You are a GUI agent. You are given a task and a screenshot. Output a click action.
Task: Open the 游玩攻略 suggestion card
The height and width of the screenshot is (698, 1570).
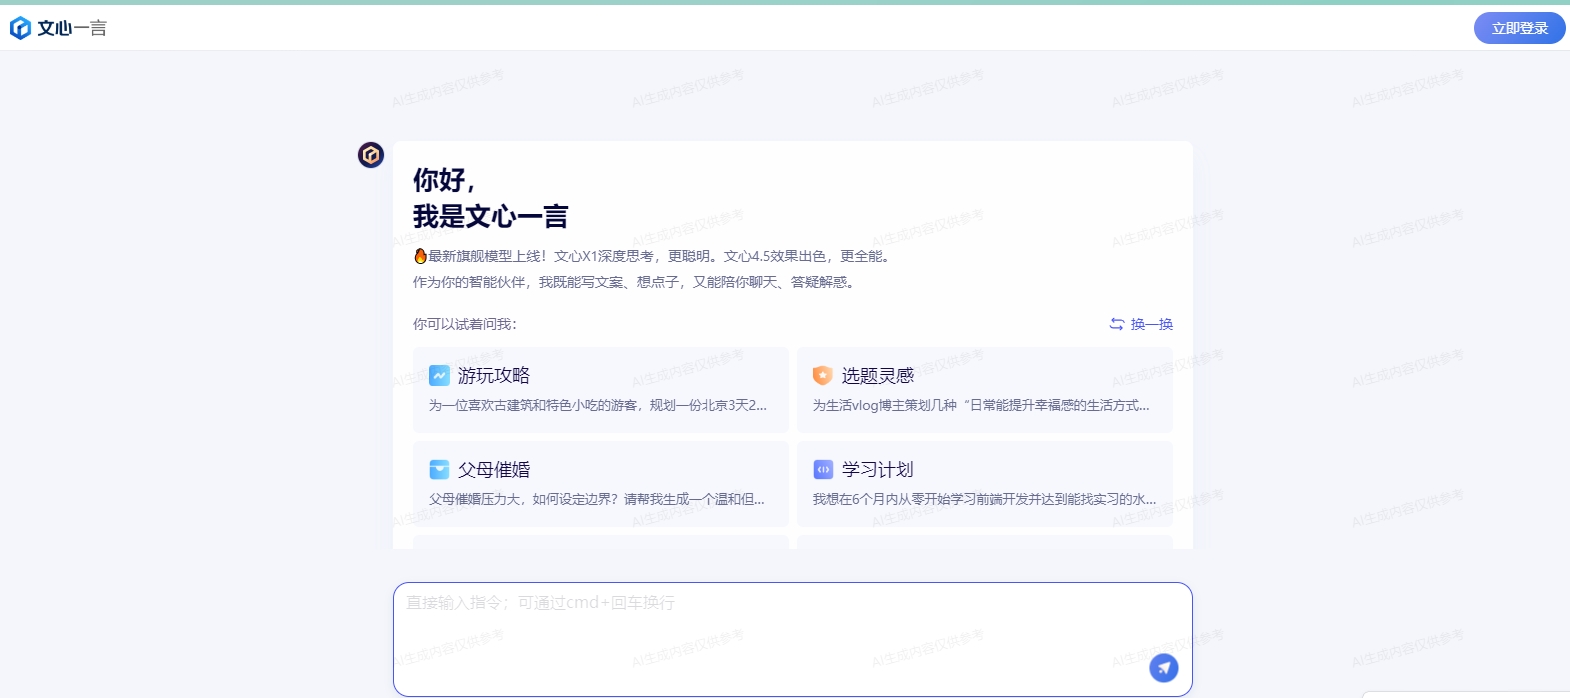coord(601,390)
